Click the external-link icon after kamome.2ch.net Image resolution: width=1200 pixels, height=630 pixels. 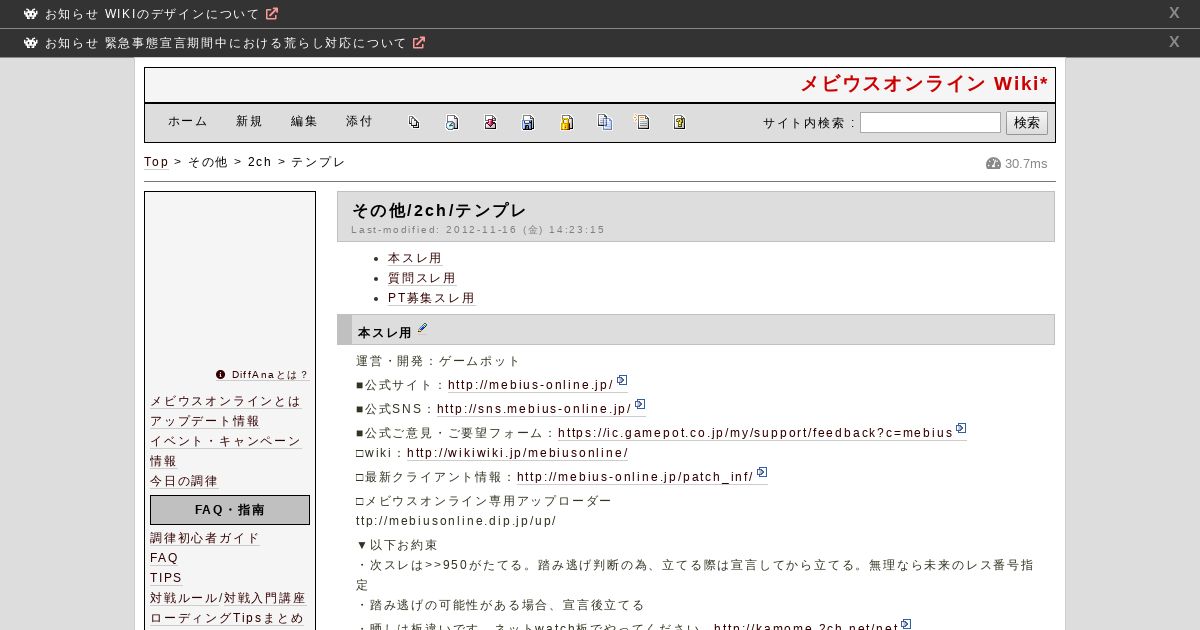pyautogui.click(x=906, y=624)
